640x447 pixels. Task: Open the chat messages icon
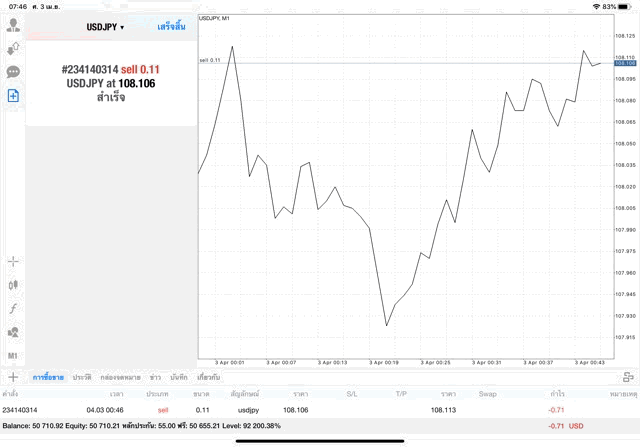coord(13,72)
